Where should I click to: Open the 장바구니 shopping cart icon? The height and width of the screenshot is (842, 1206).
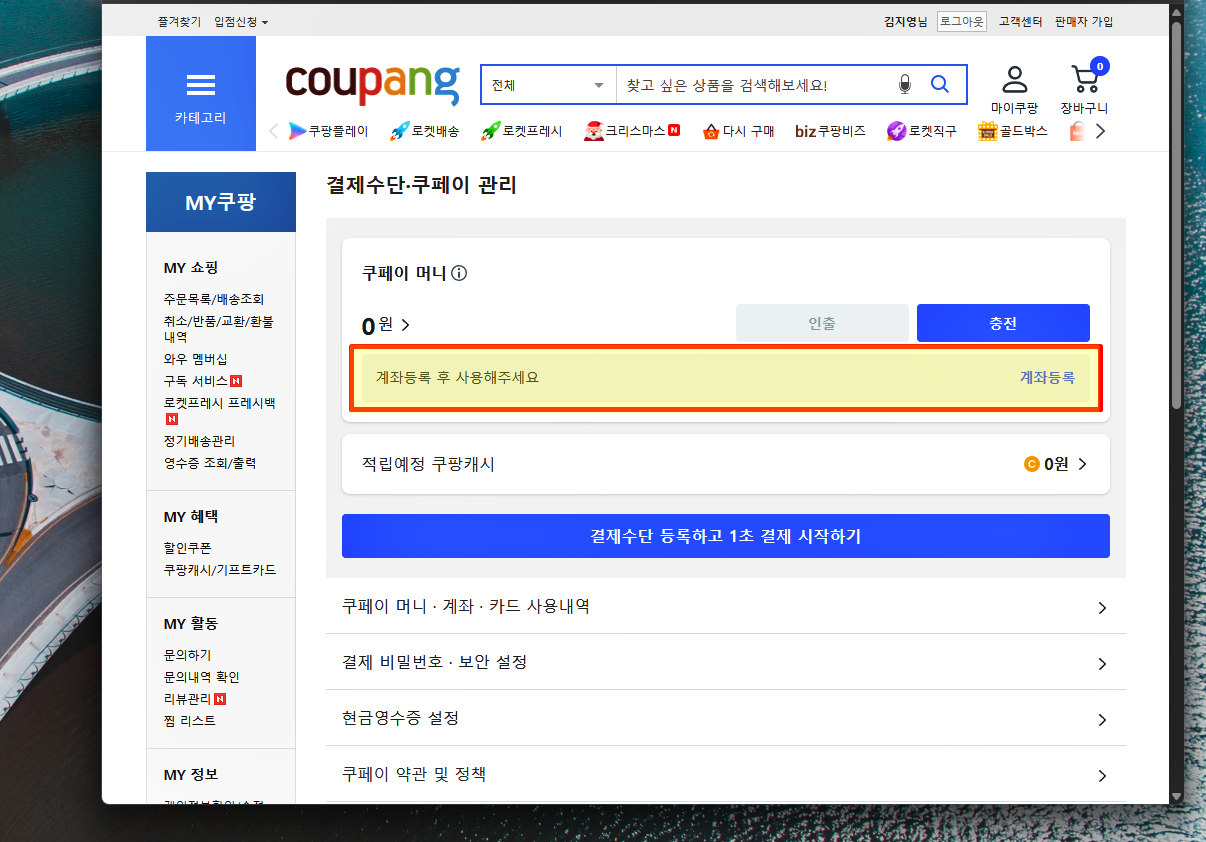[1084, 87]
